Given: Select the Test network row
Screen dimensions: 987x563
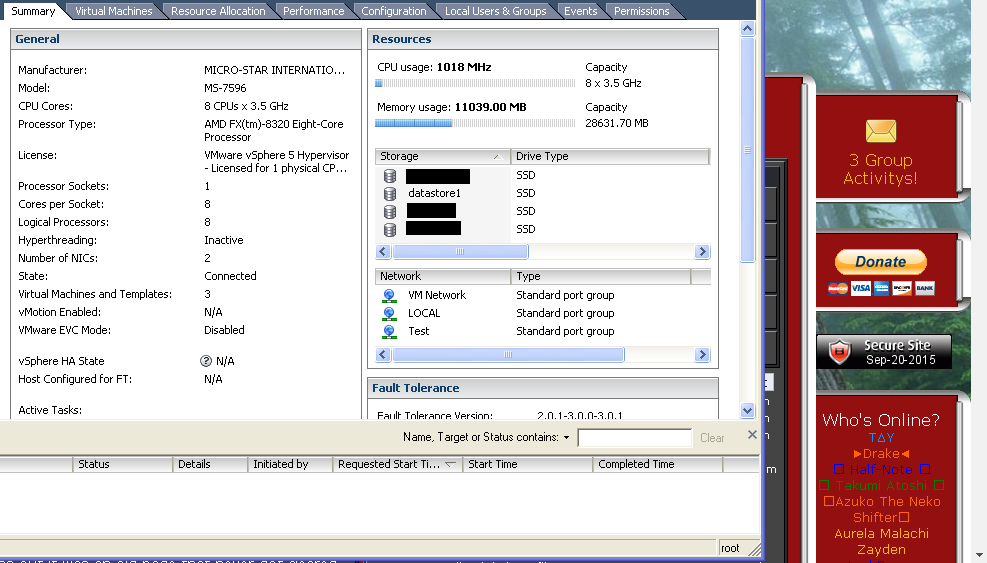Looking at the screenshot, I should tap(543, 331).
